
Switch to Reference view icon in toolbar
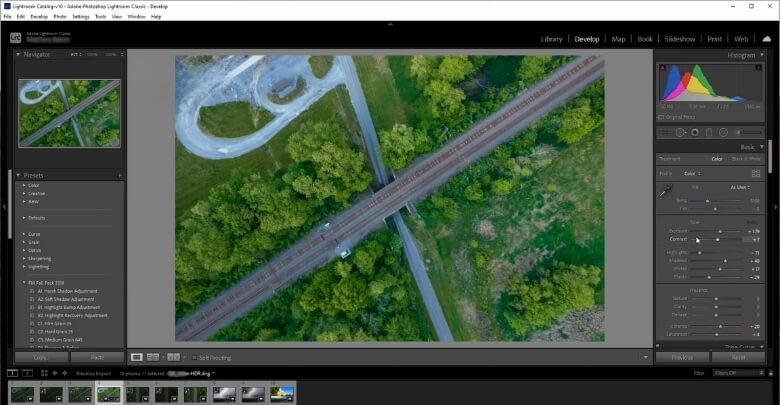click(x=153, y=357)
